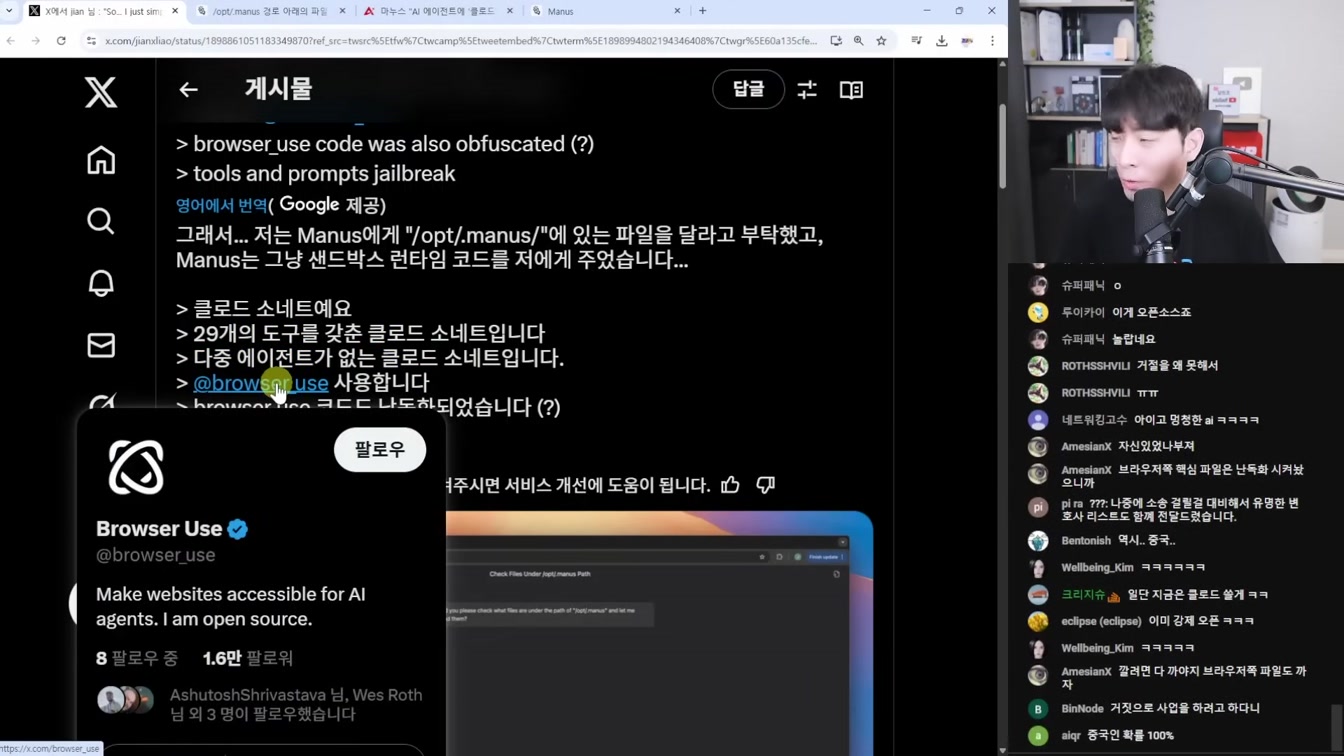View site information icon in address bar

click(x=91, y=41)
